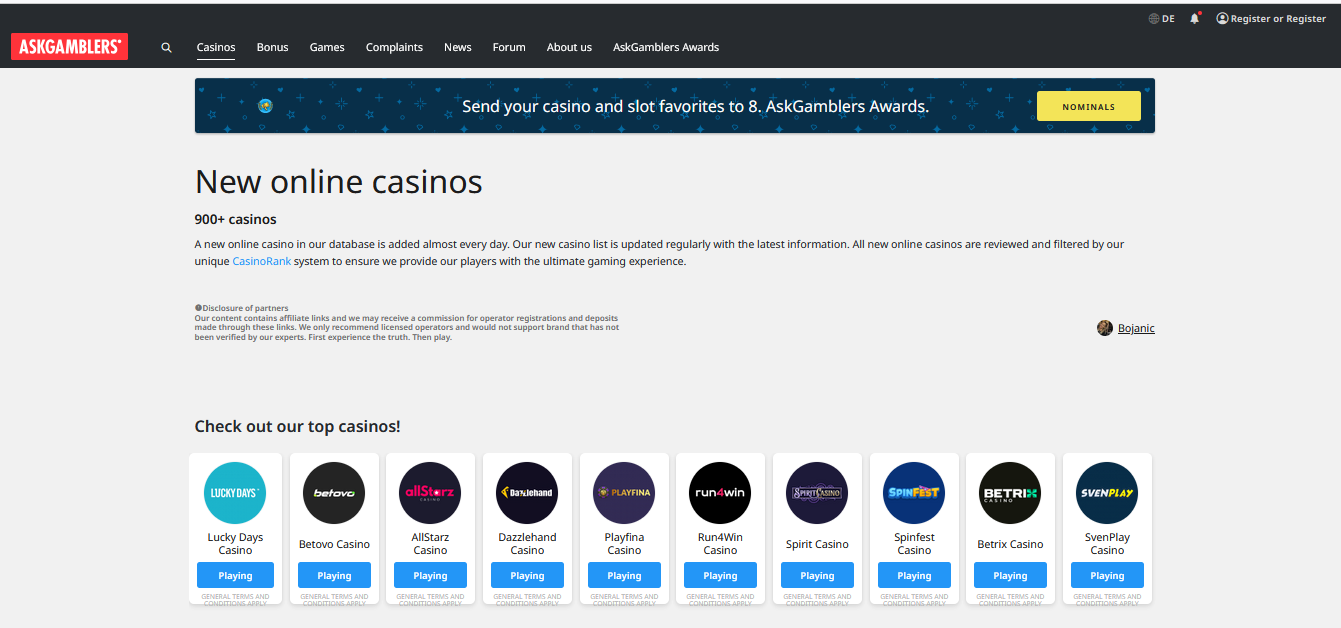This screenshot has width=1341, height=628.
Task: Click the Betovo casino logo
Action: [x=334, y=493]
